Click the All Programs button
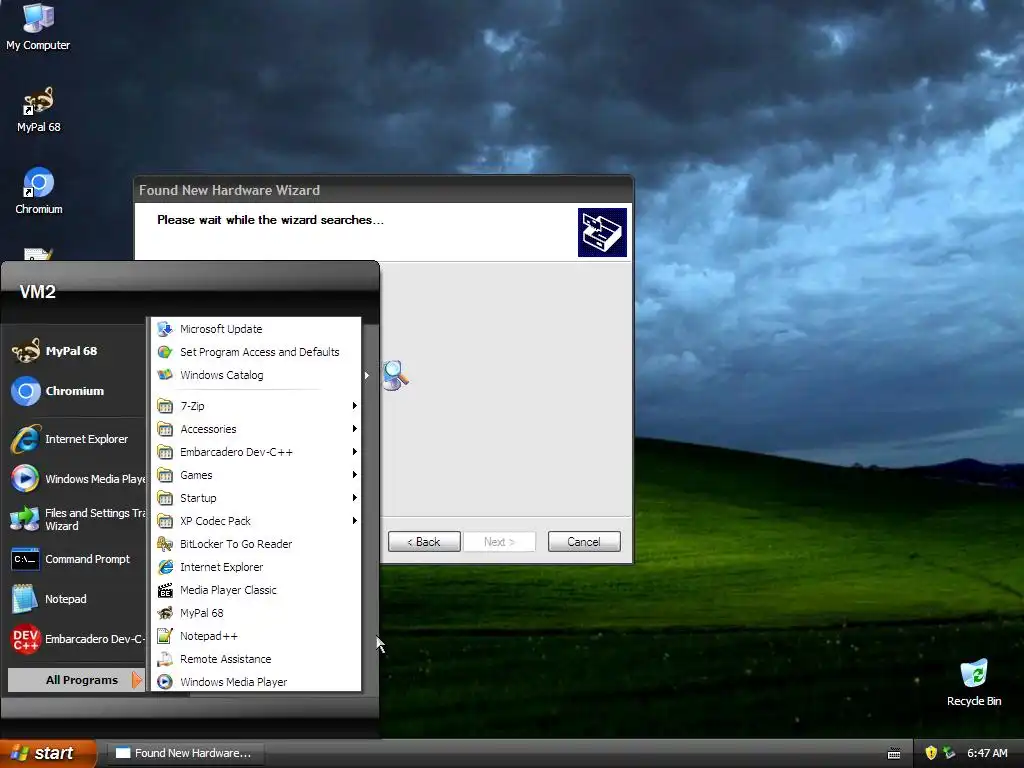 [76, 680]
